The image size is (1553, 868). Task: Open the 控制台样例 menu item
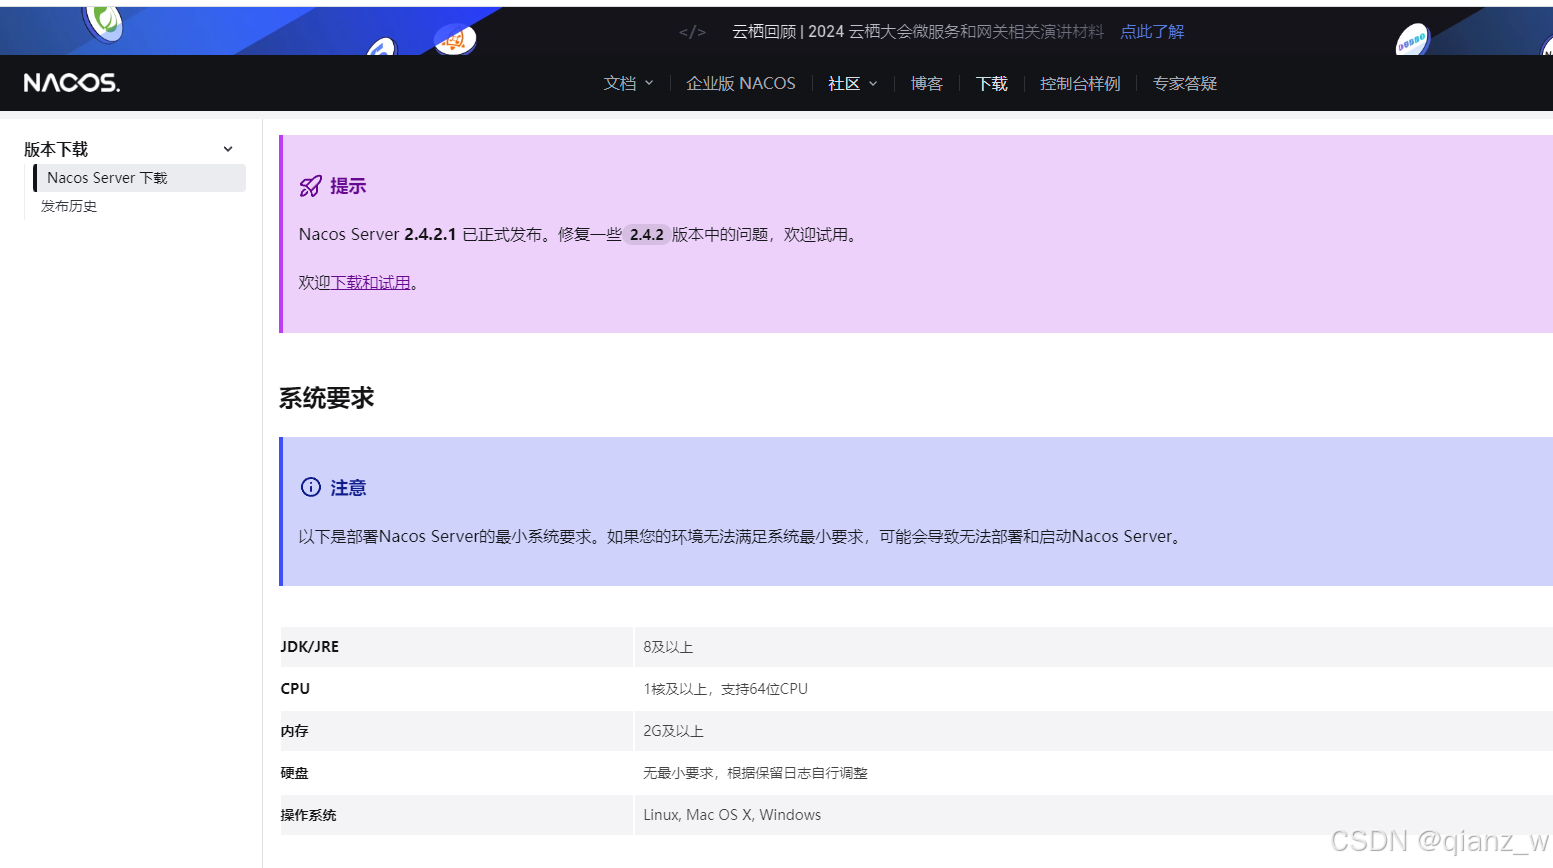click(1080, 83)
